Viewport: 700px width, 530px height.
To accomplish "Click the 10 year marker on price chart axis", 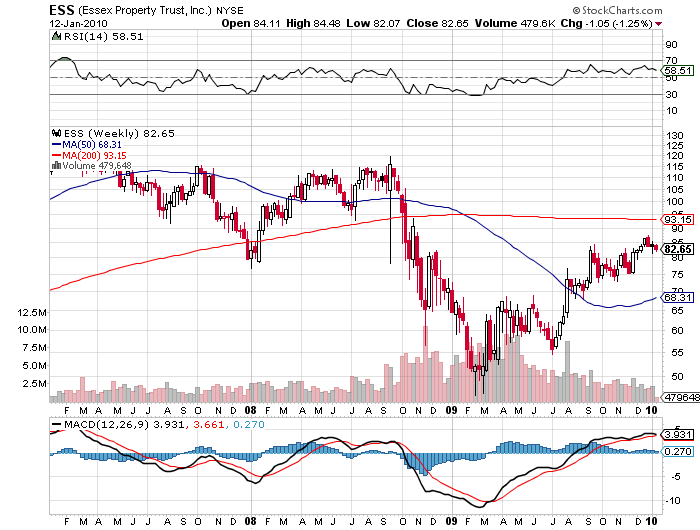I will 652,410.
